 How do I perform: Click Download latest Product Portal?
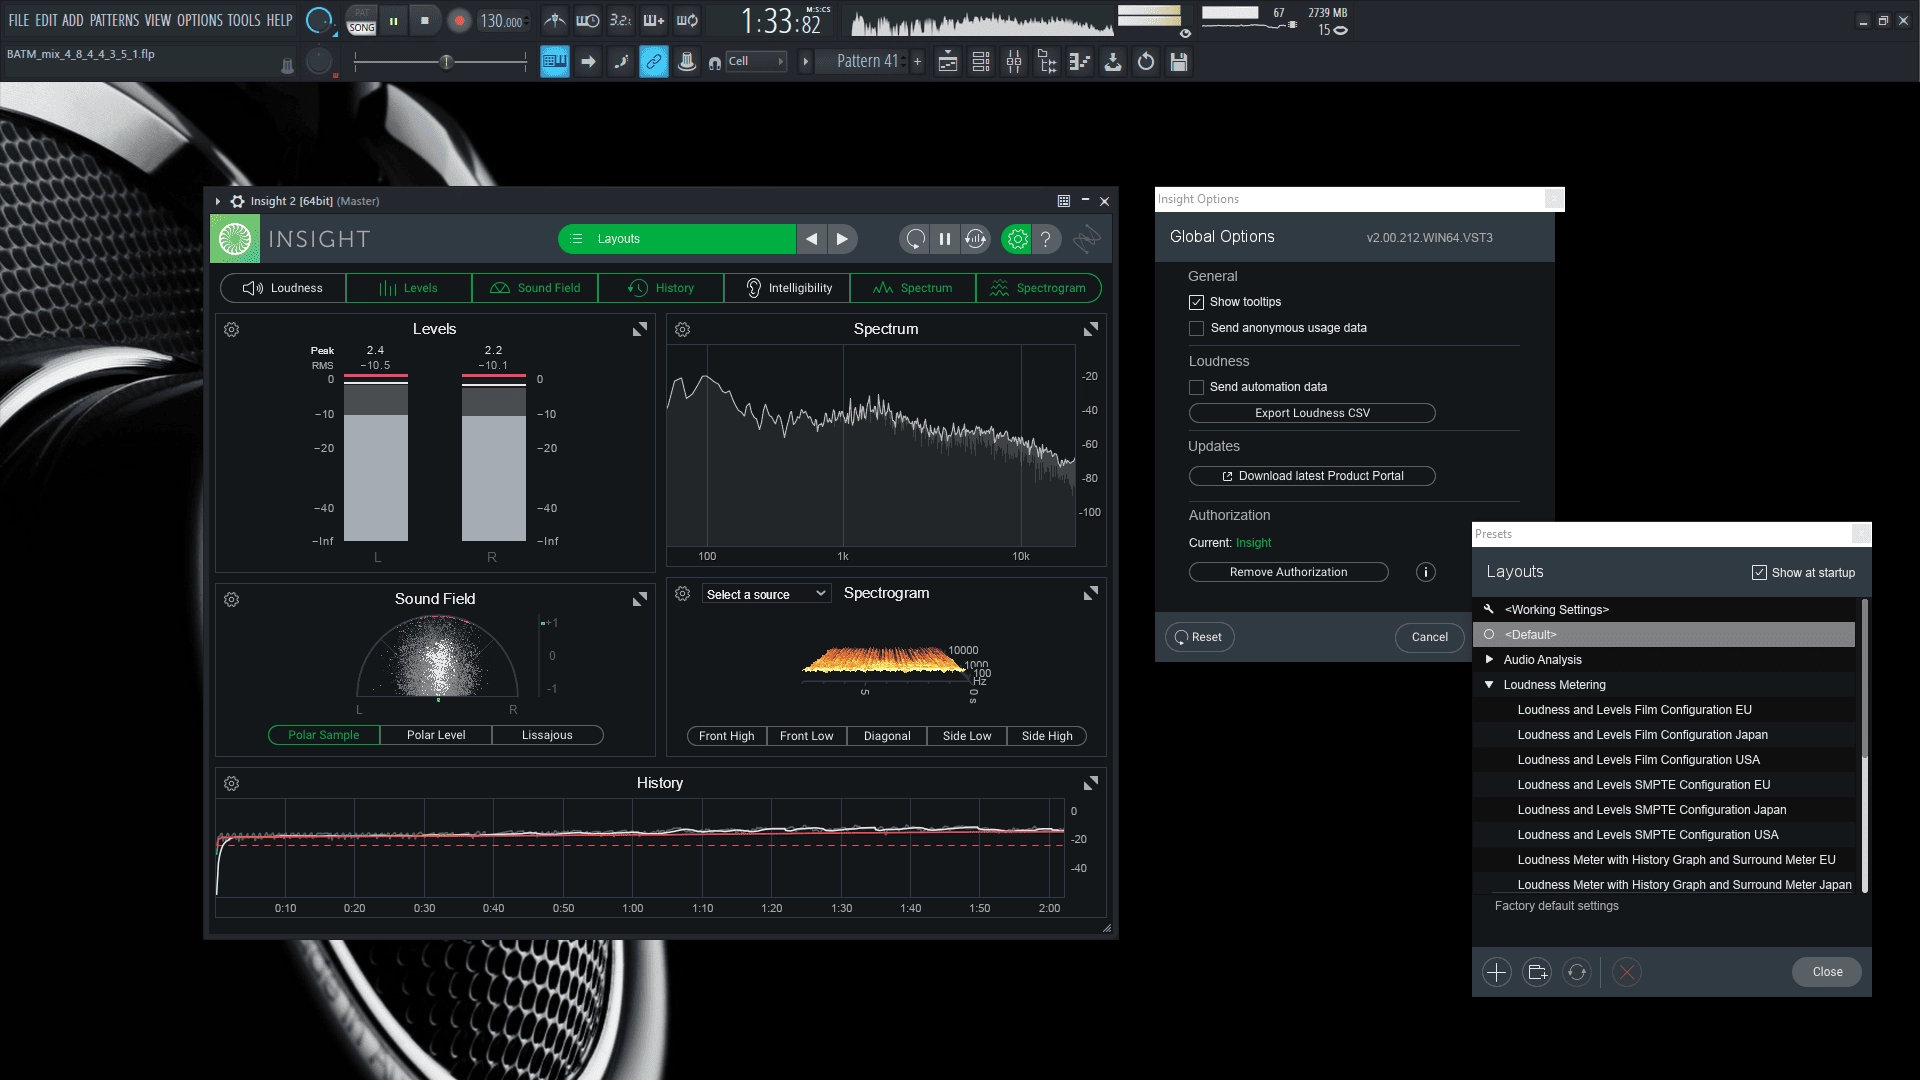pyautogui.click(x=1312, y=476)
